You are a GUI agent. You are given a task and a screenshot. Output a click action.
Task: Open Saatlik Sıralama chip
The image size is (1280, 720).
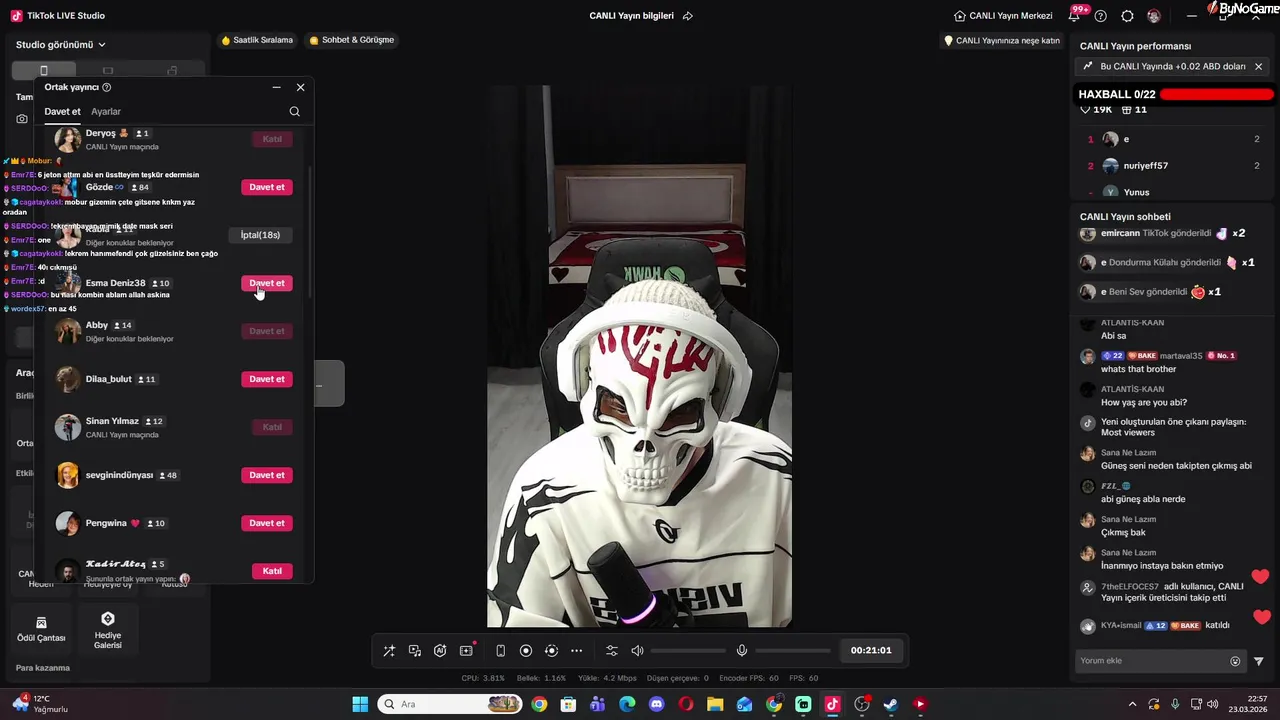pyautogui.click(x=257, y=40)
